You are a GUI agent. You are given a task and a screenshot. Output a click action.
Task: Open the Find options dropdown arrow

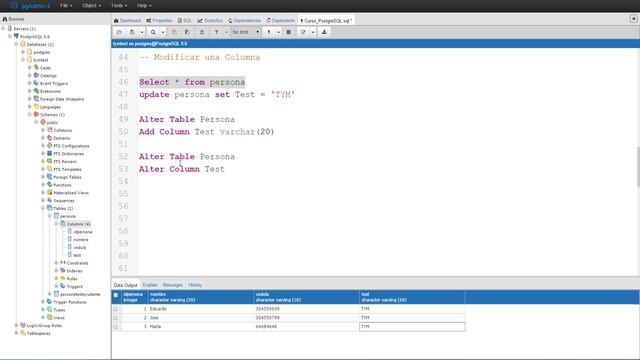163,32
